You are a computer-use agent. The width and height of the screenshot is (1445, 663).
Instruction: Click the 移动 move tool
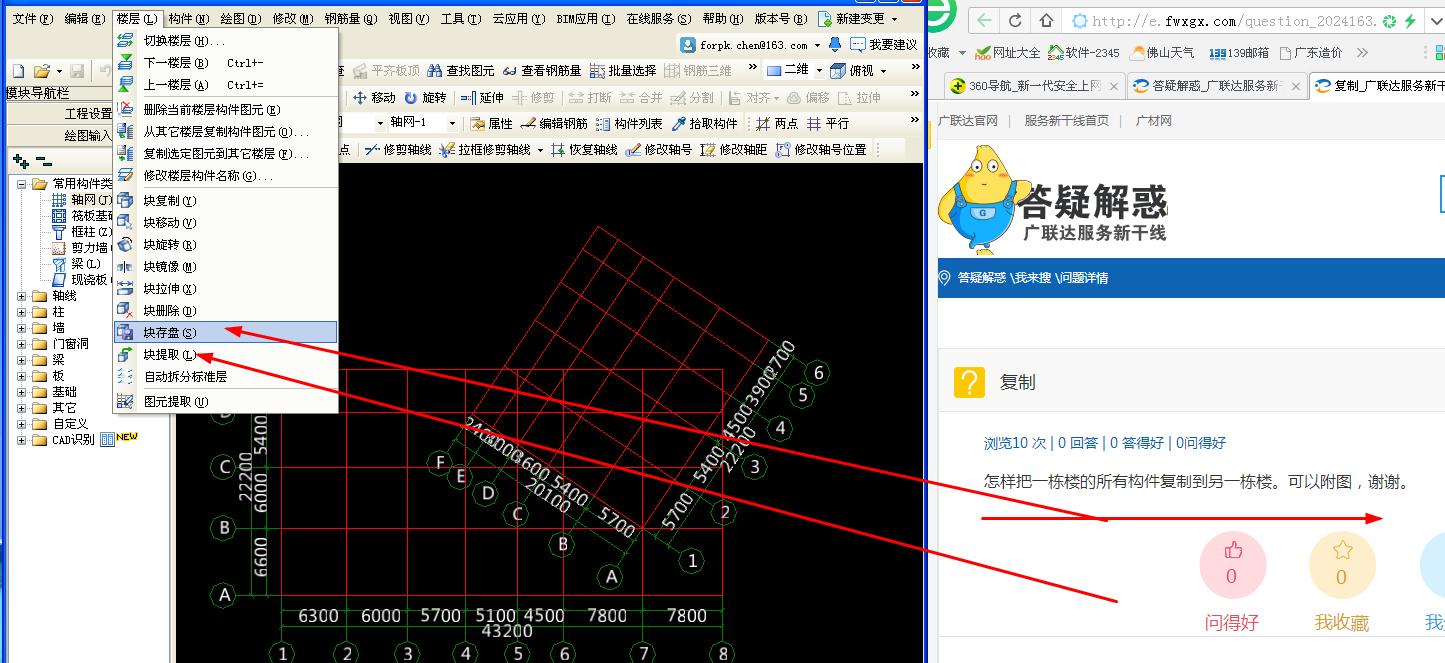click(375, 97)
